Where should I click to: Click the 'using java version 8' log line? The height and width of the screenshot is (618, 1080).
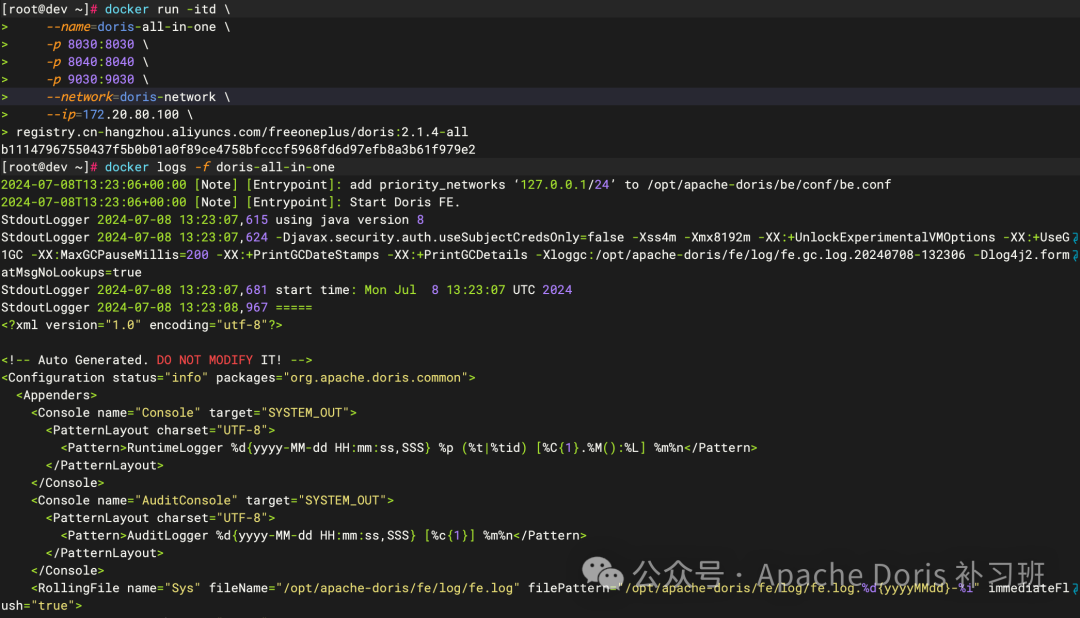212,220
